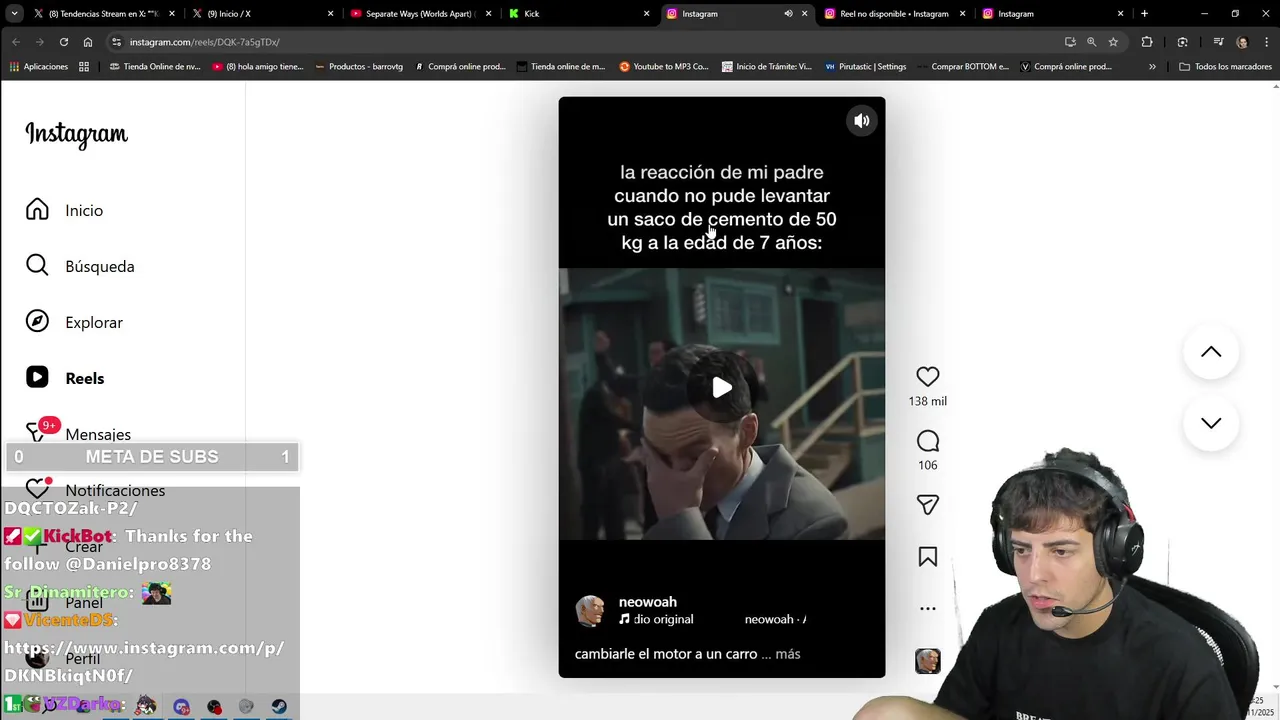
Task: Open the browser extensions puzzle icon
Action: click(1147, 42)
